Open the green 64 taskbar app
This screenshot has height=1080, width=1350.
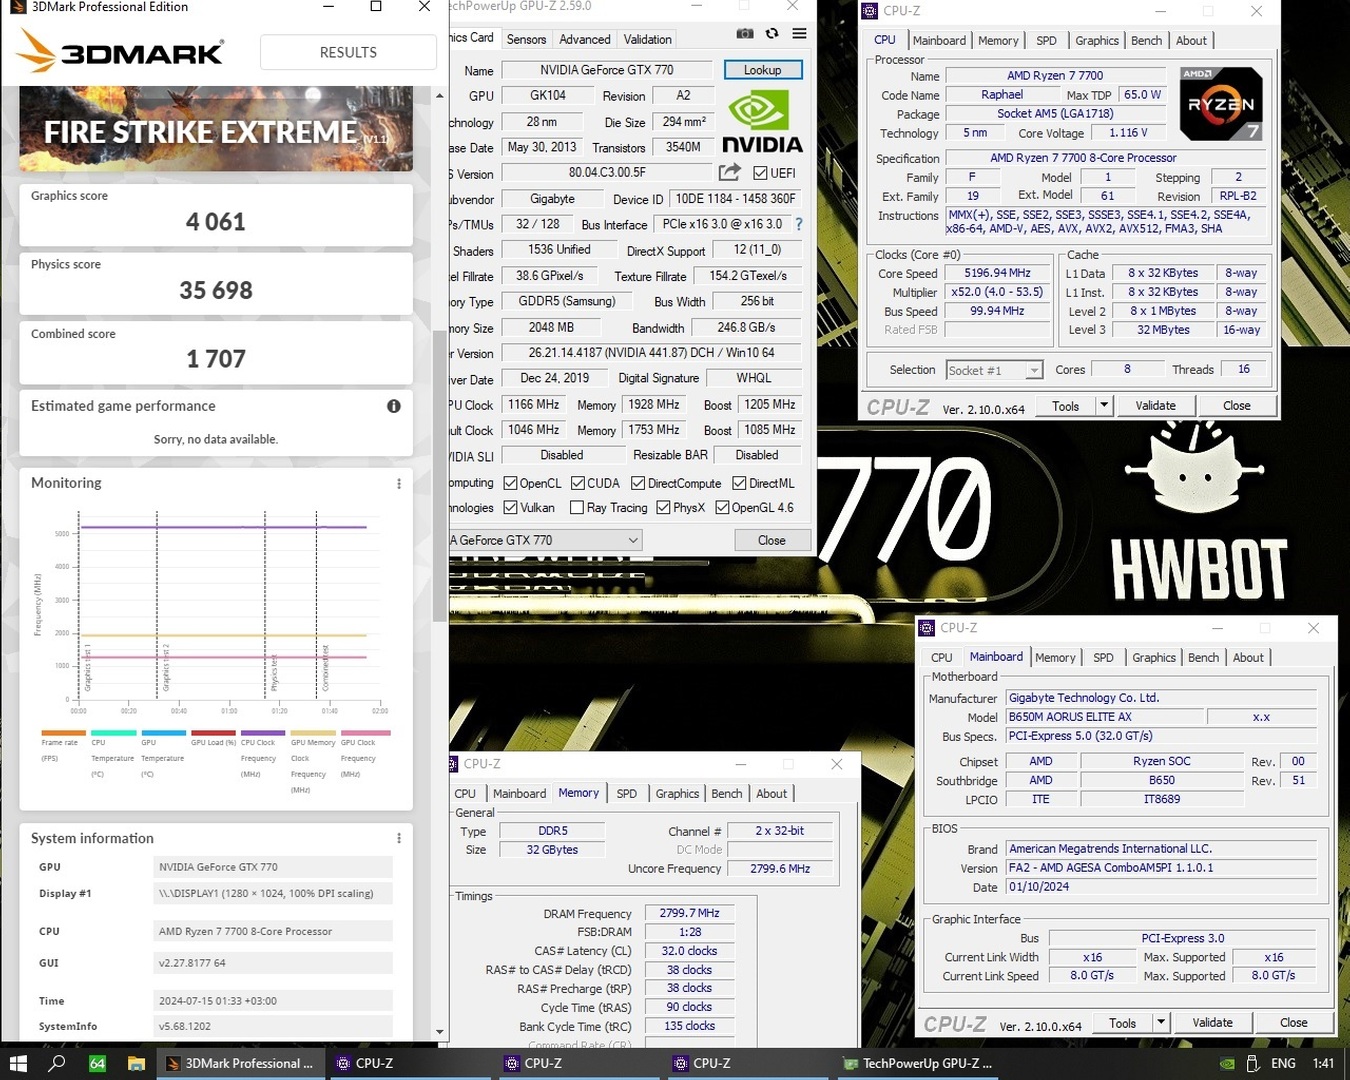tap(97, 1063)
